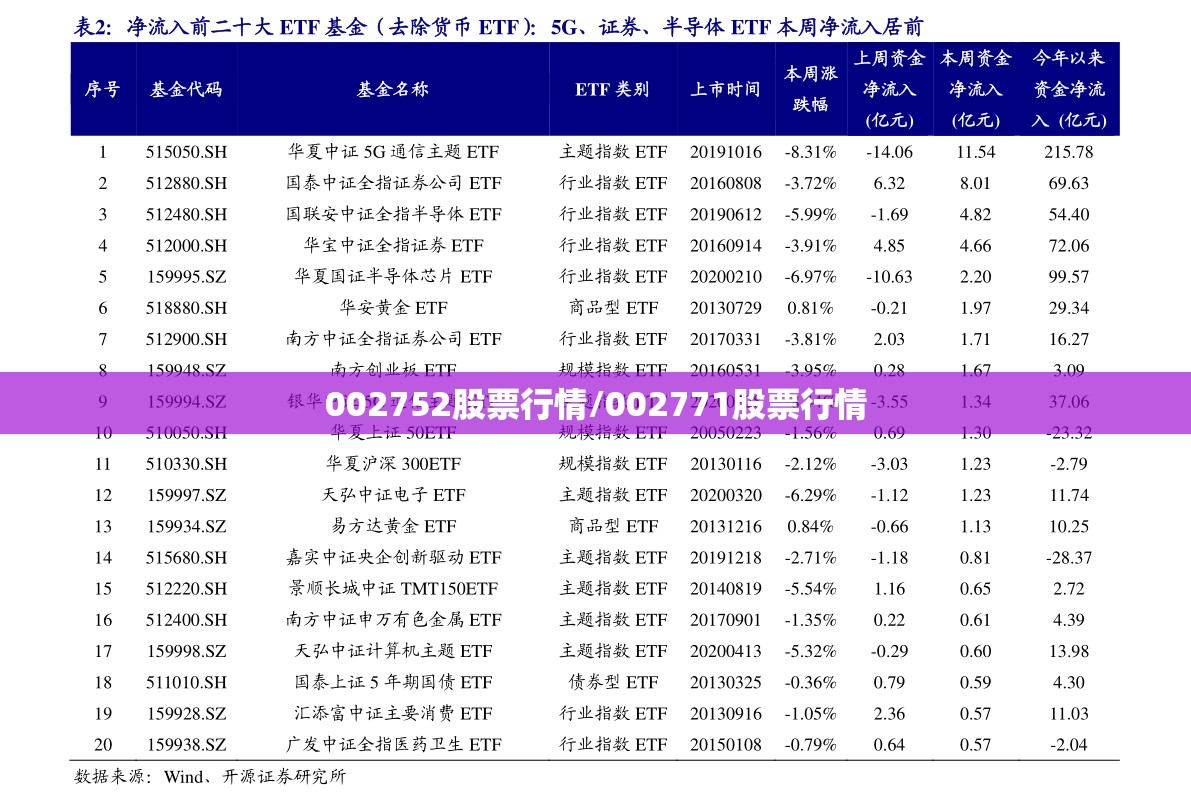
Task: Click the 基金代码 column header
Action: click(x=186, y=89)
